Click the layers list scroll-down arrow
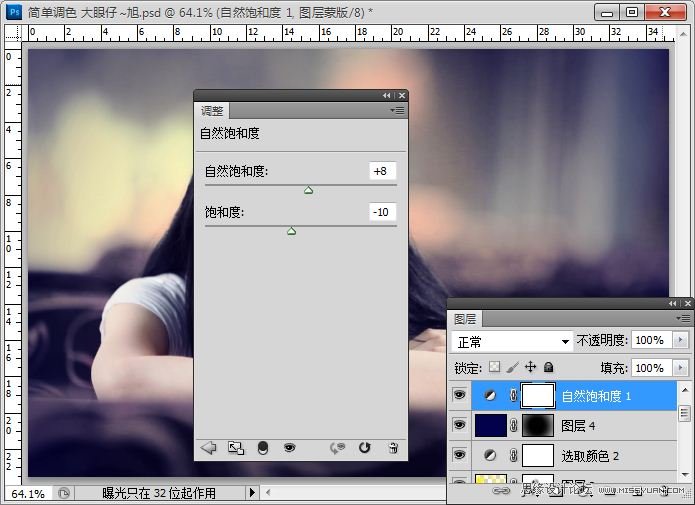 tap(685, 475)
